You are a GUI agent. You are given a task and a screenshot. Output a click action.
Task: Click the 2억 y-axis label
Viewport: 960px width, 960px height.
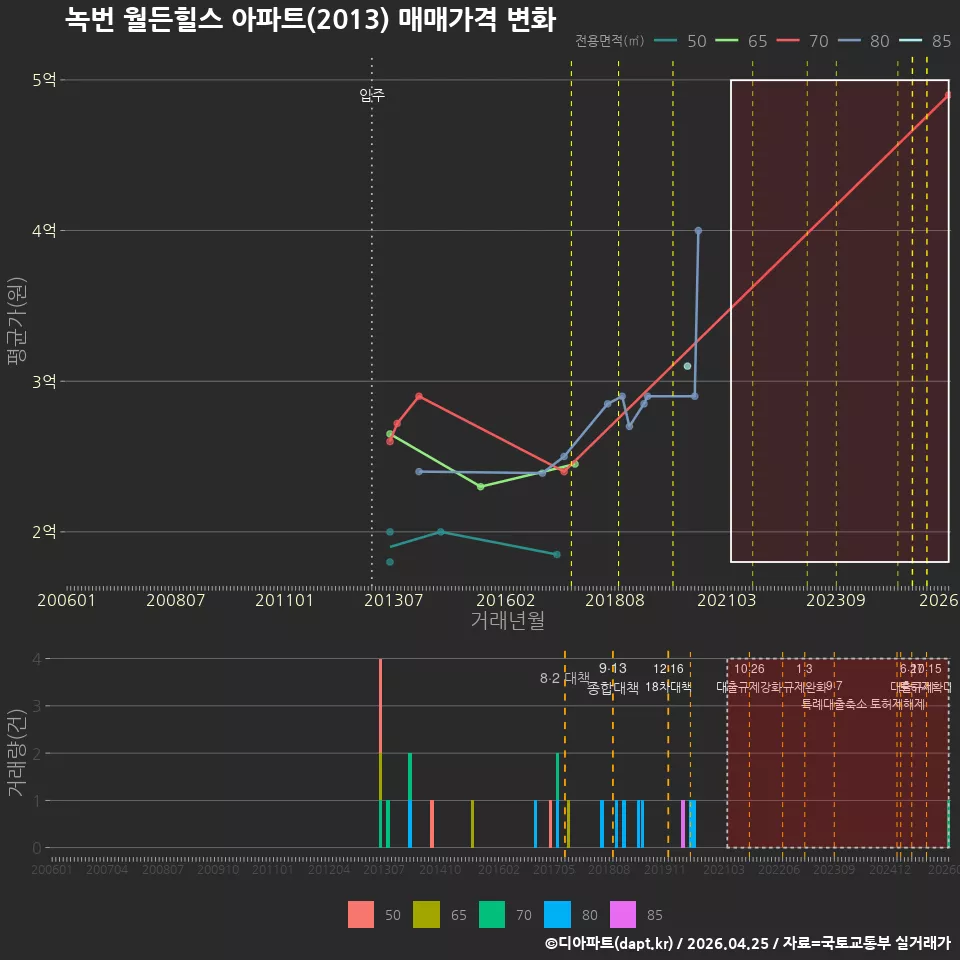pos(44,531)
